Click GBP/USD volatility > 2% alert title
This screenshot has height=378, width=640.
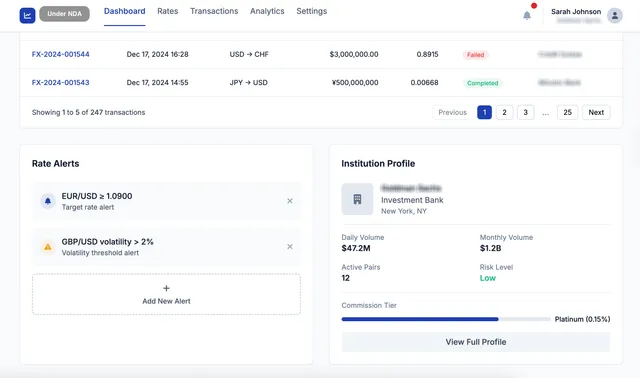pos(107,242)
